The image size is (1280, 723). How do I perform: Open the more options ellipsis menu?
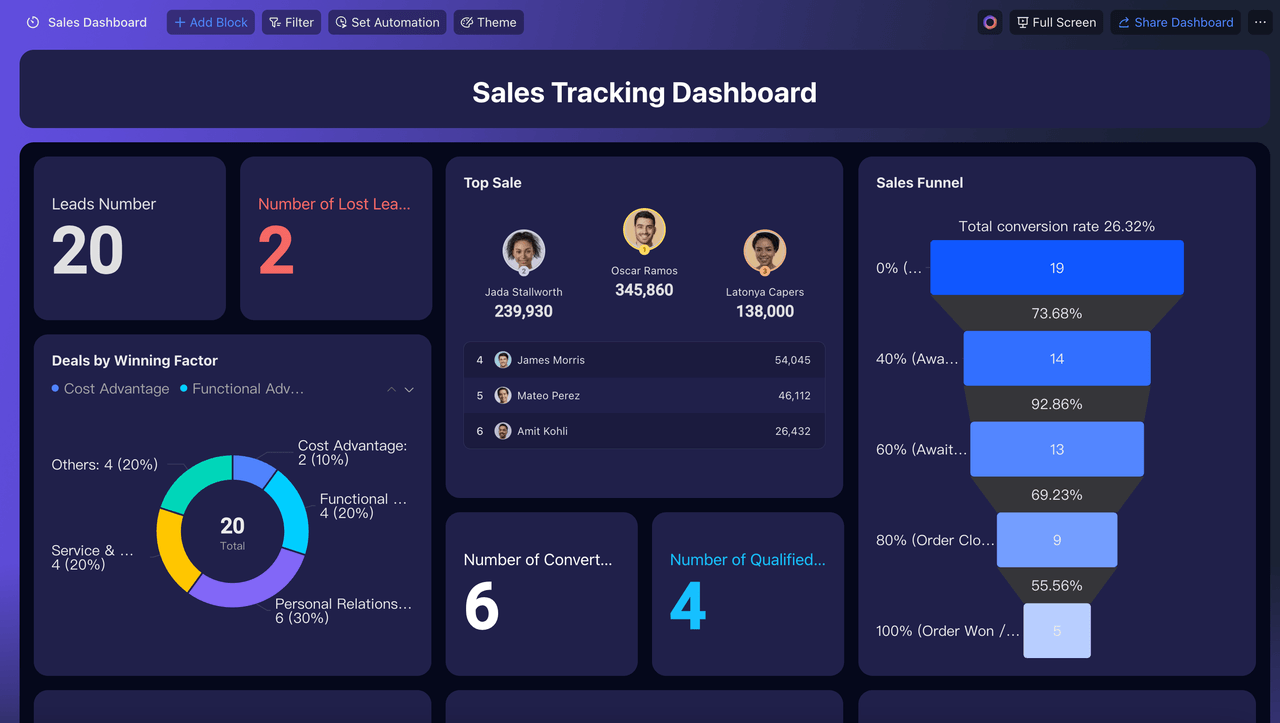coord(1260,22)
